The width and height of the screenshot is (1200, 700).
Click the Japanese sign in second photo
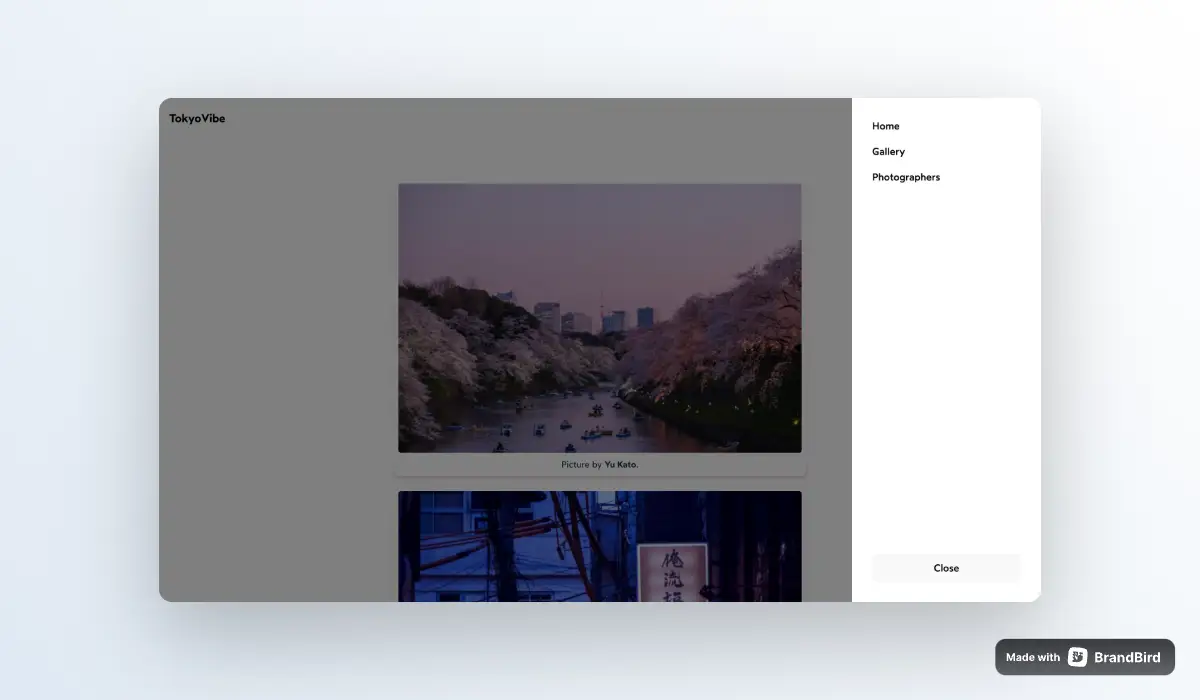[x=672, y=572]
